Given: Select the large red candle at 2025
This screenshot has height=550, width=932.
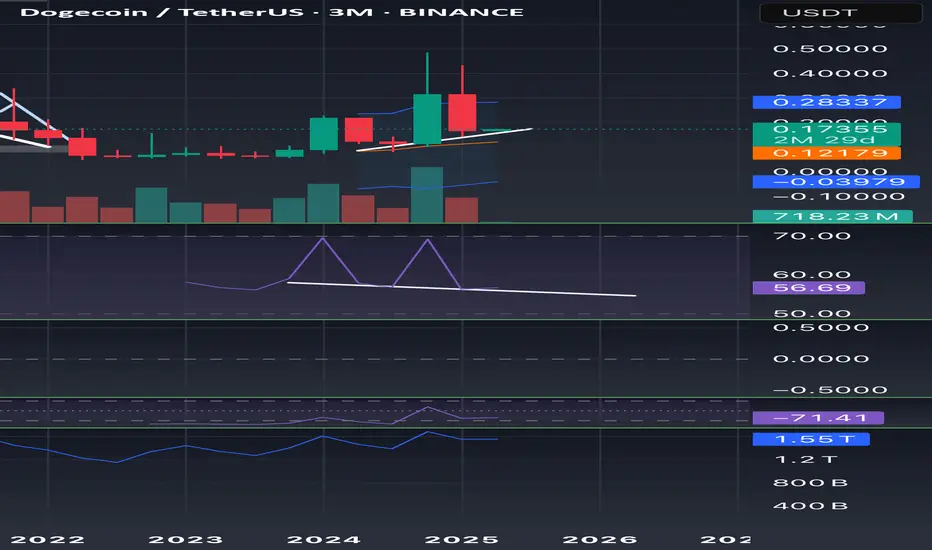Looking at the screenshot, I should tap(462, 112).
